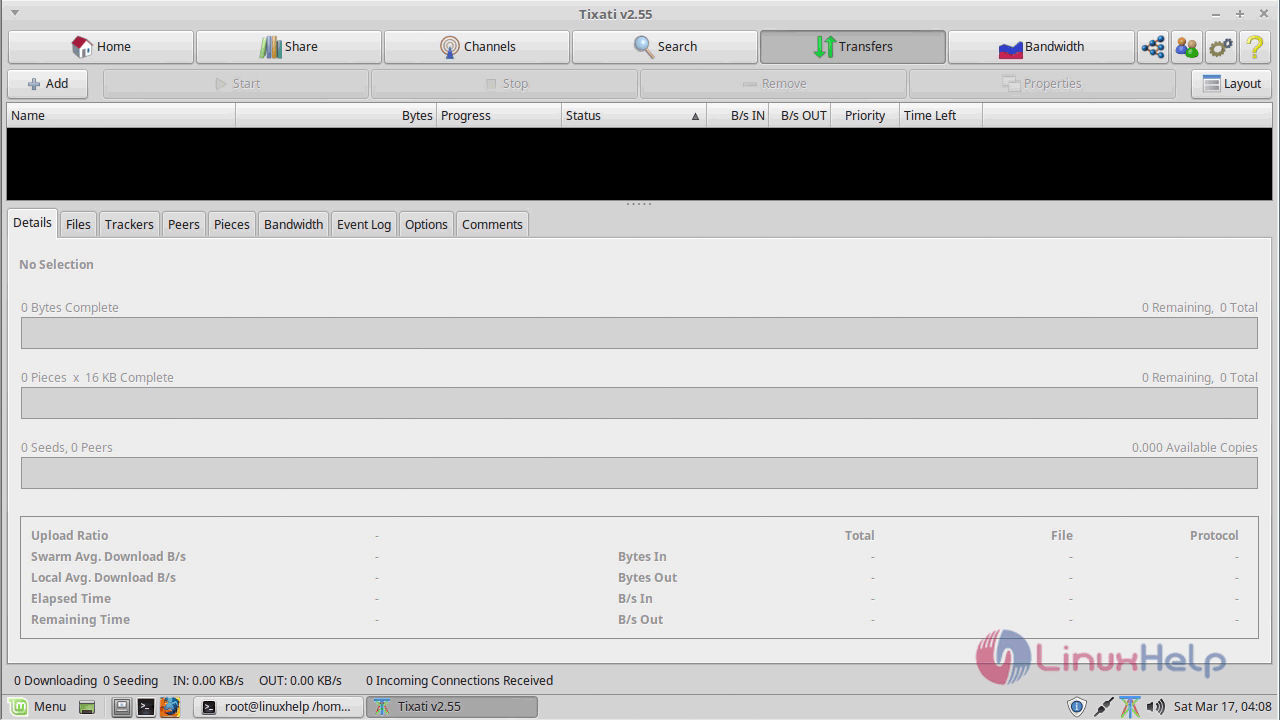Image resolution: width=1280 pixels, height=720 pixels.
Task: Switch to the Peers tab
Action: [184, 224]
